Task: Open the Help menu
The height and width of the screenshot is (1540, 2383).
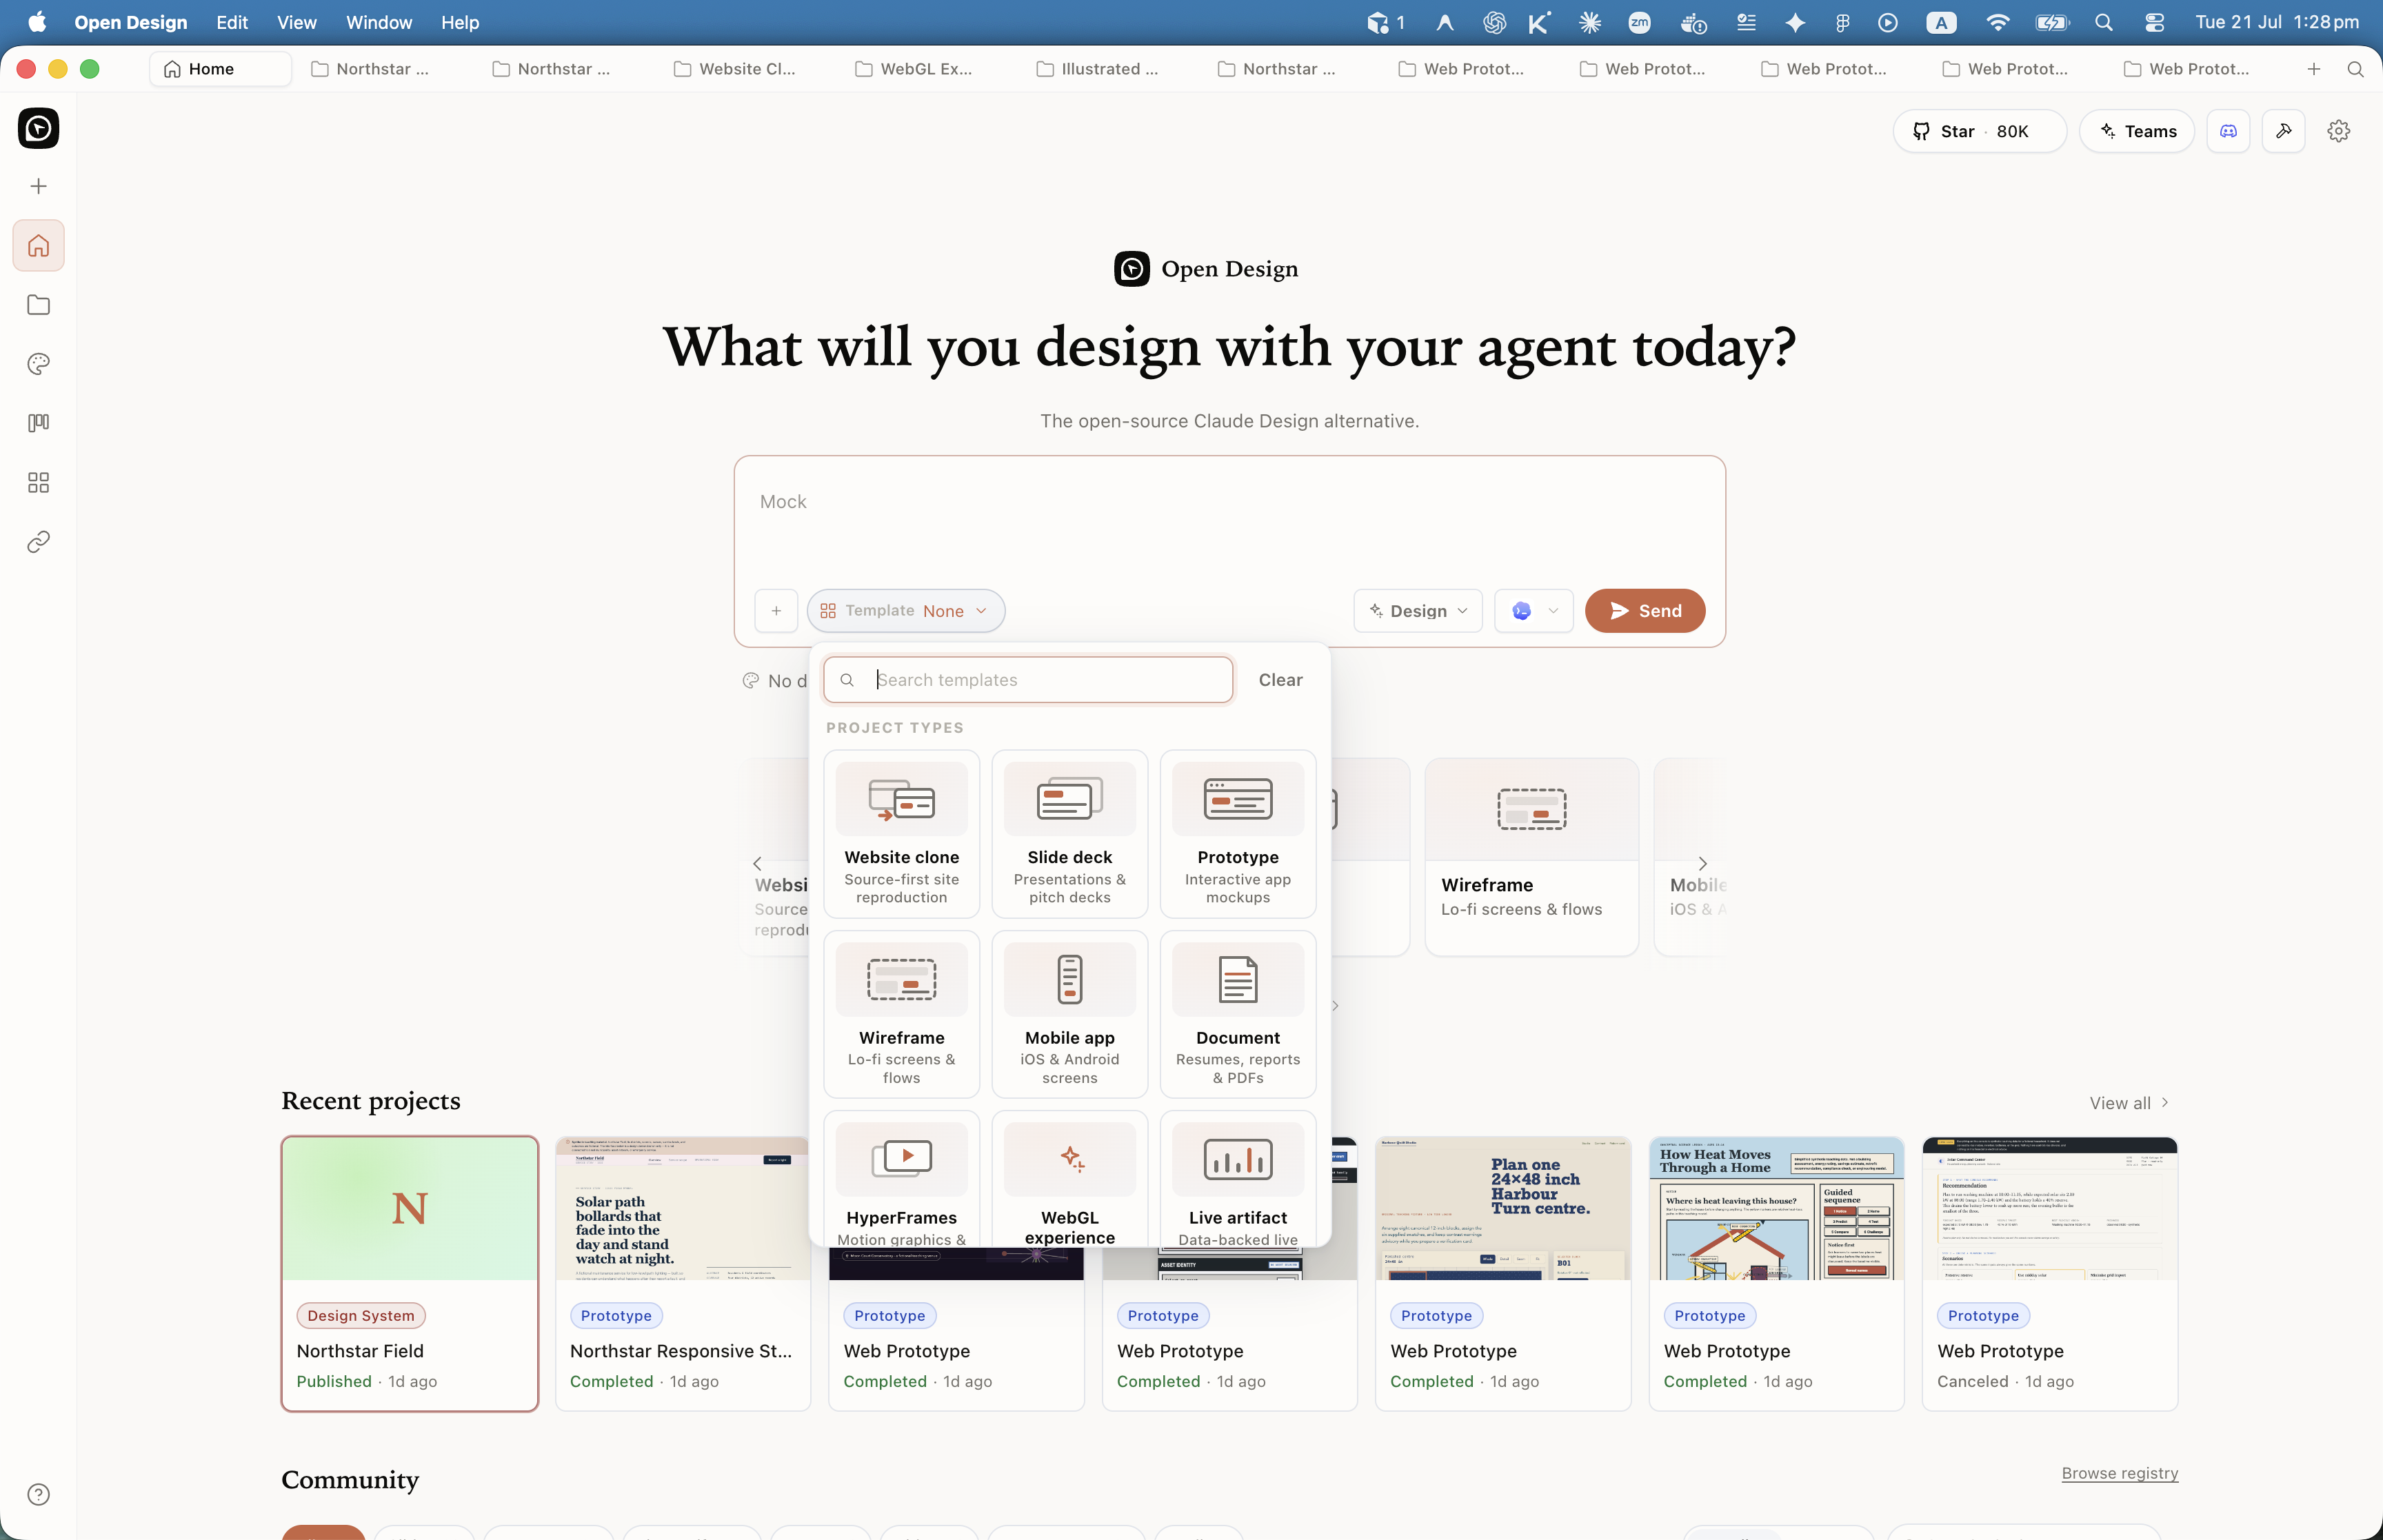Action: [x=460, y=22]
